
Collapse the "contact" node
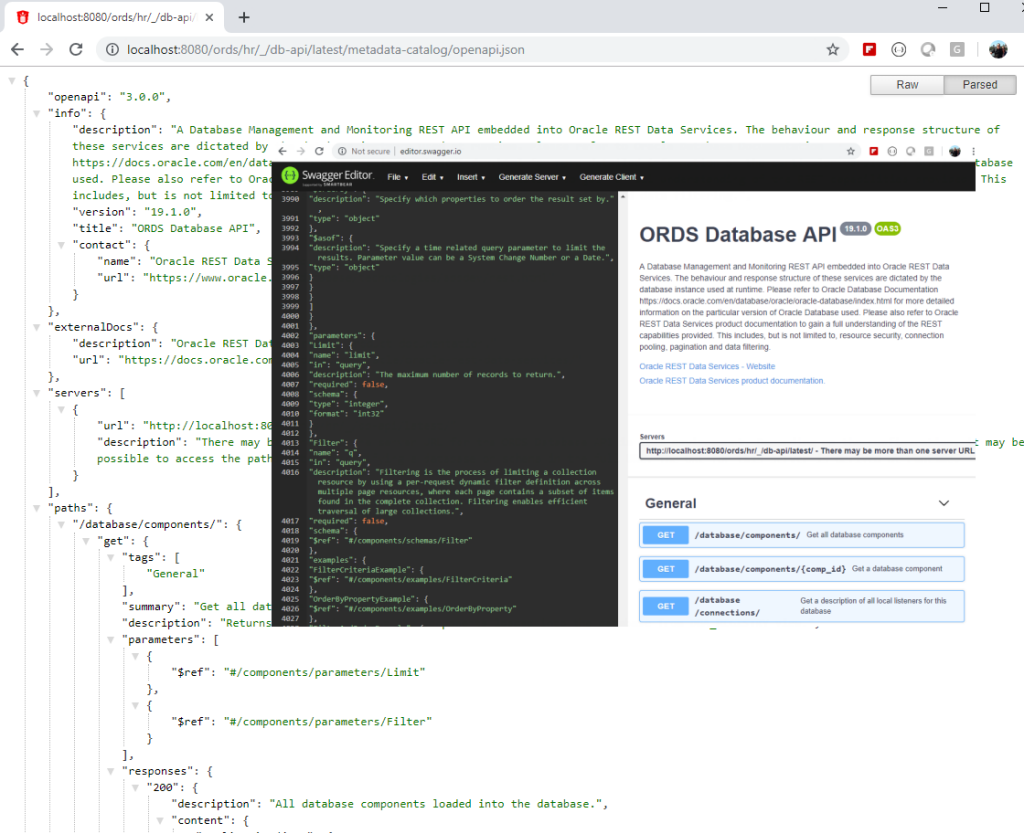[x=61, y=245]
